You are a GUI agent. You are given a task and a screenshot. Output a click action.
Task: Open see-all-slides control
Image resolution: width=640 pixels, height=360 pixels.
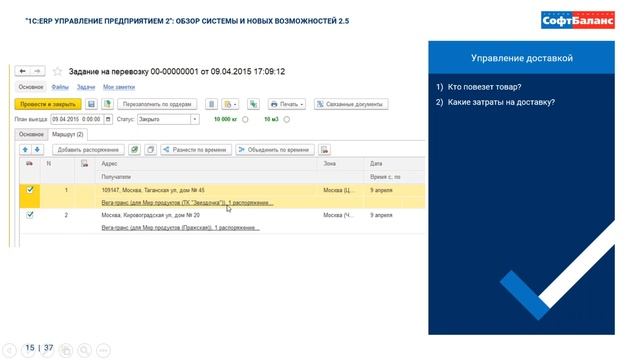(x=66, y=350)
